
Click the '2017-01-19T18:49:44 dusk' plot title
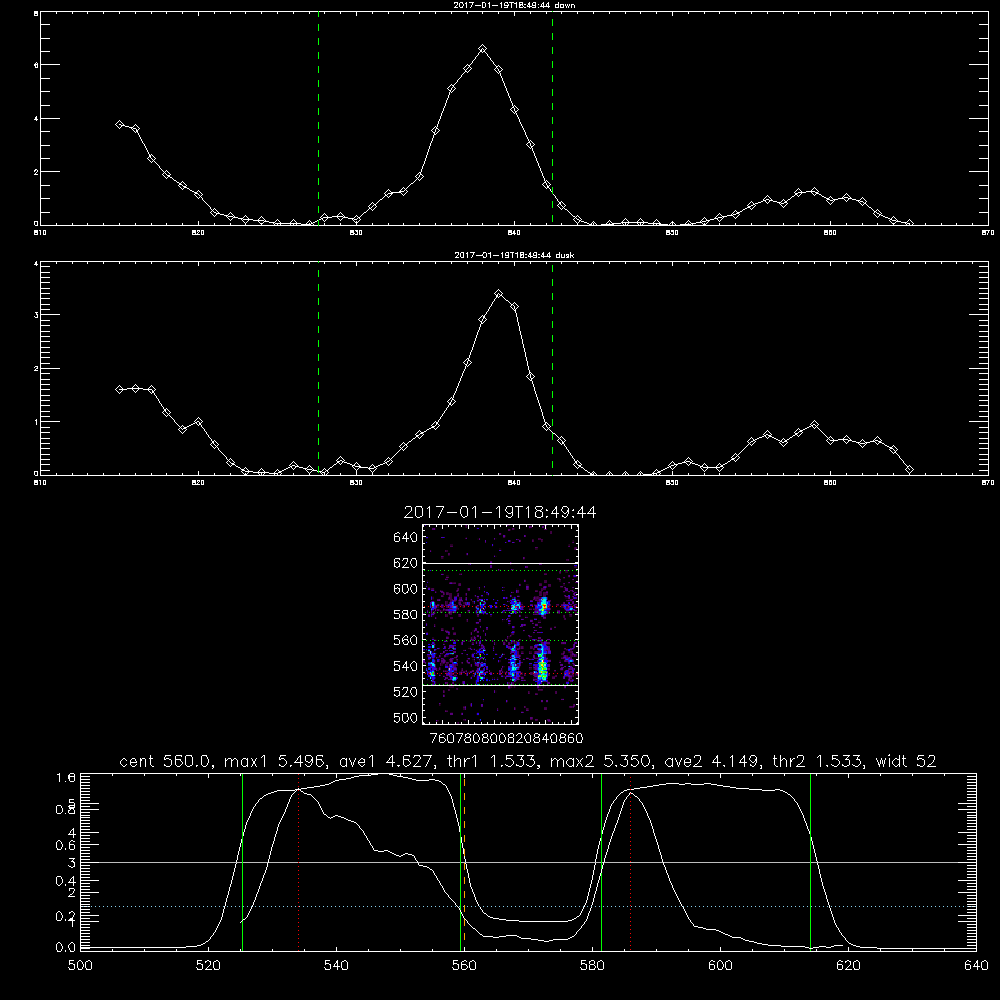514,255
